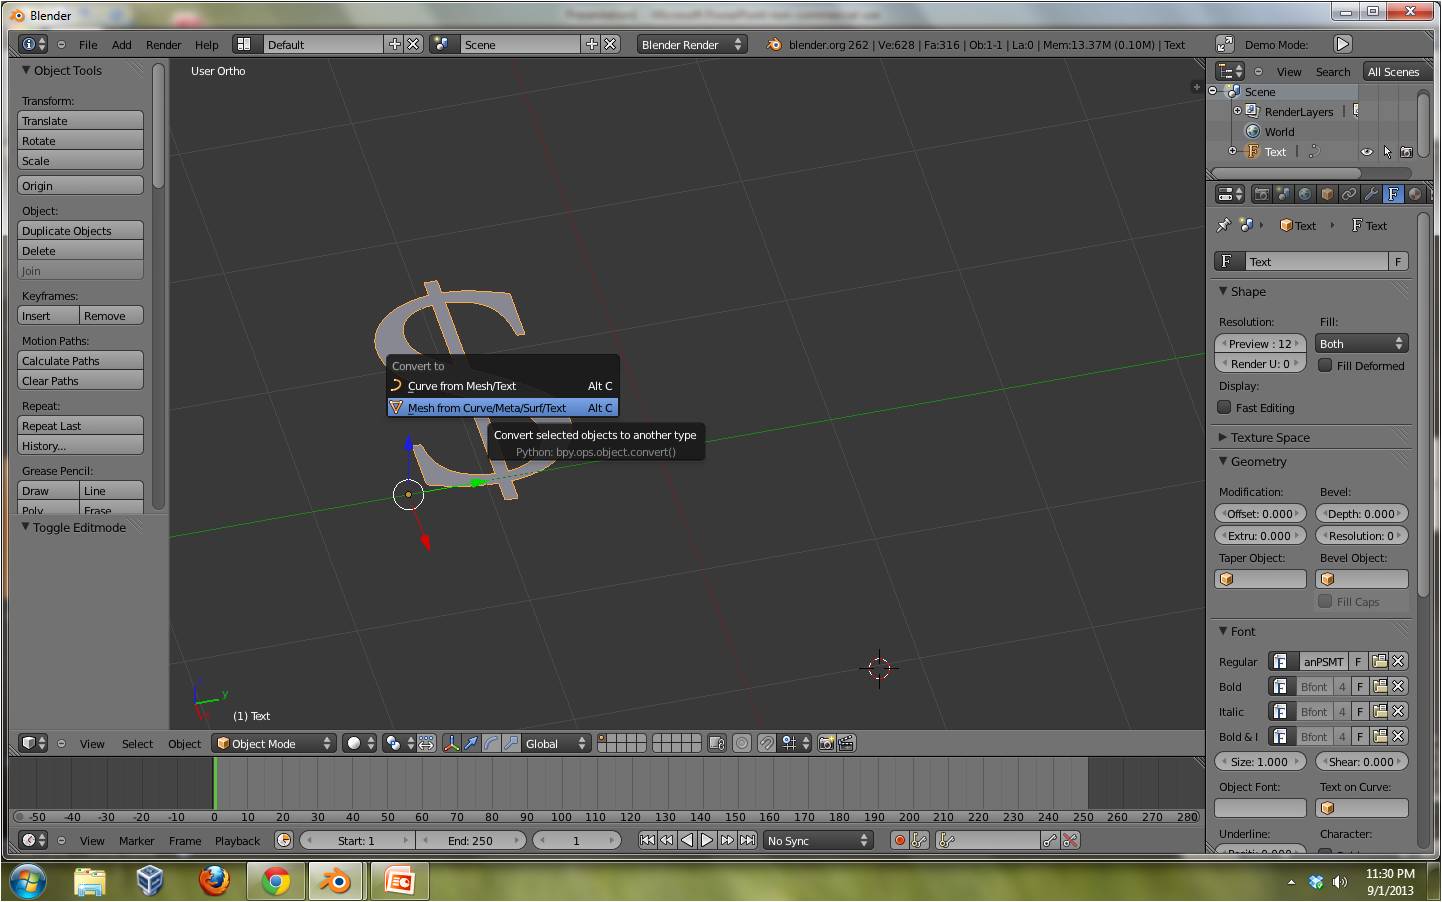Viewport: 1442px width, 902px height.
Task: Click the Translate button
Action: (x=80, y=120)
